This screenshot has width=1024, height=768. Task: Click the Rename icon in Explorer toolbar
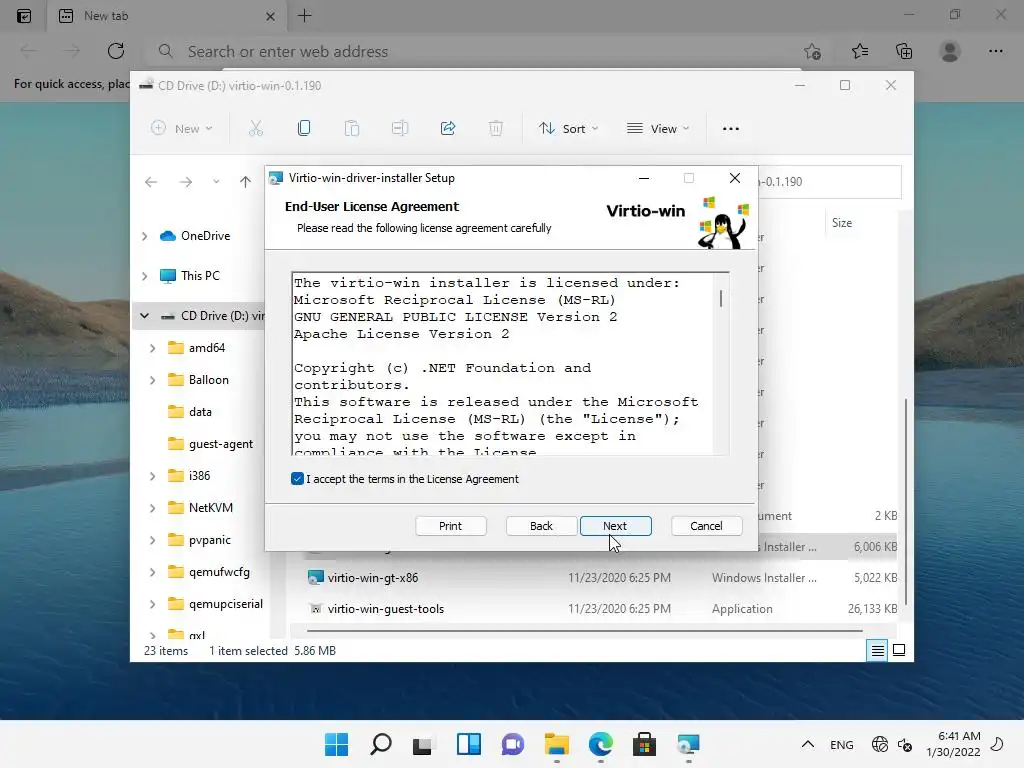click(x=400, y=129)
